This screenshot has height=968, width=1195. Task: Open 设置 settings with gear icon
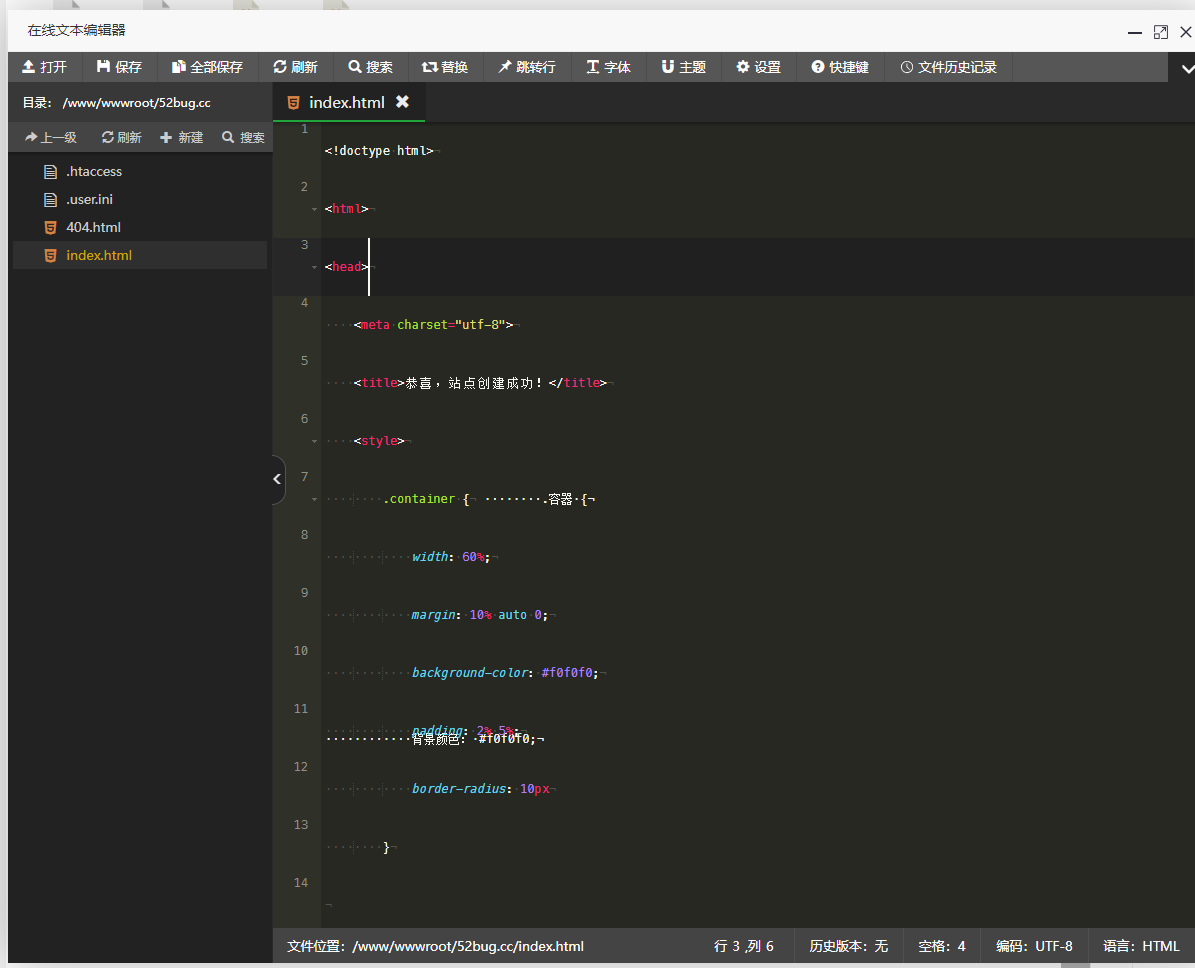click(x=758, y=67)
